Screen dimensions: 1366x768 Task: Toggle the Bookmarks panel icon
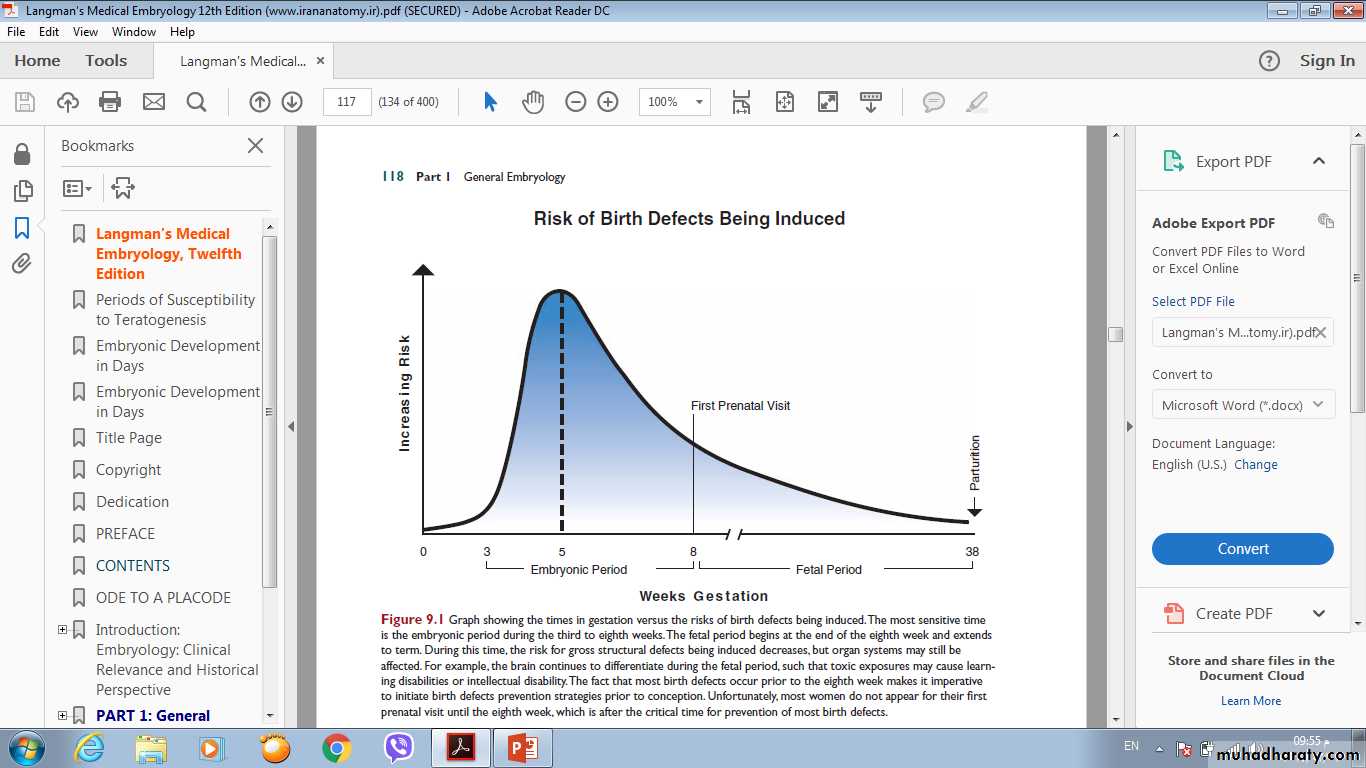[x=21, y=228]
